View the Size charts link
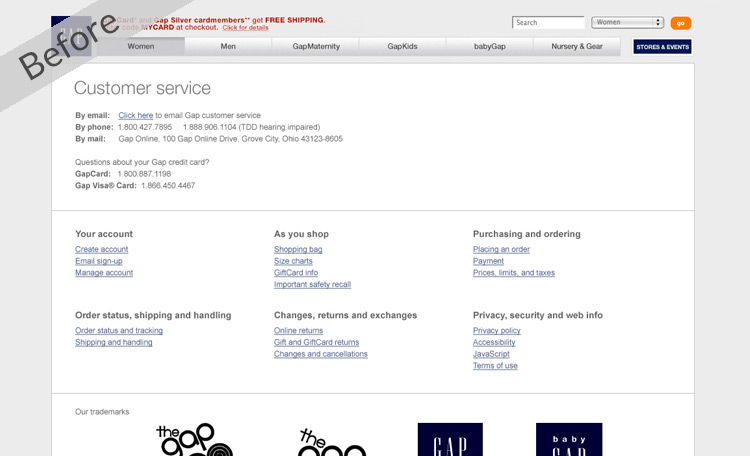750x456 pixels. [293, 261]
